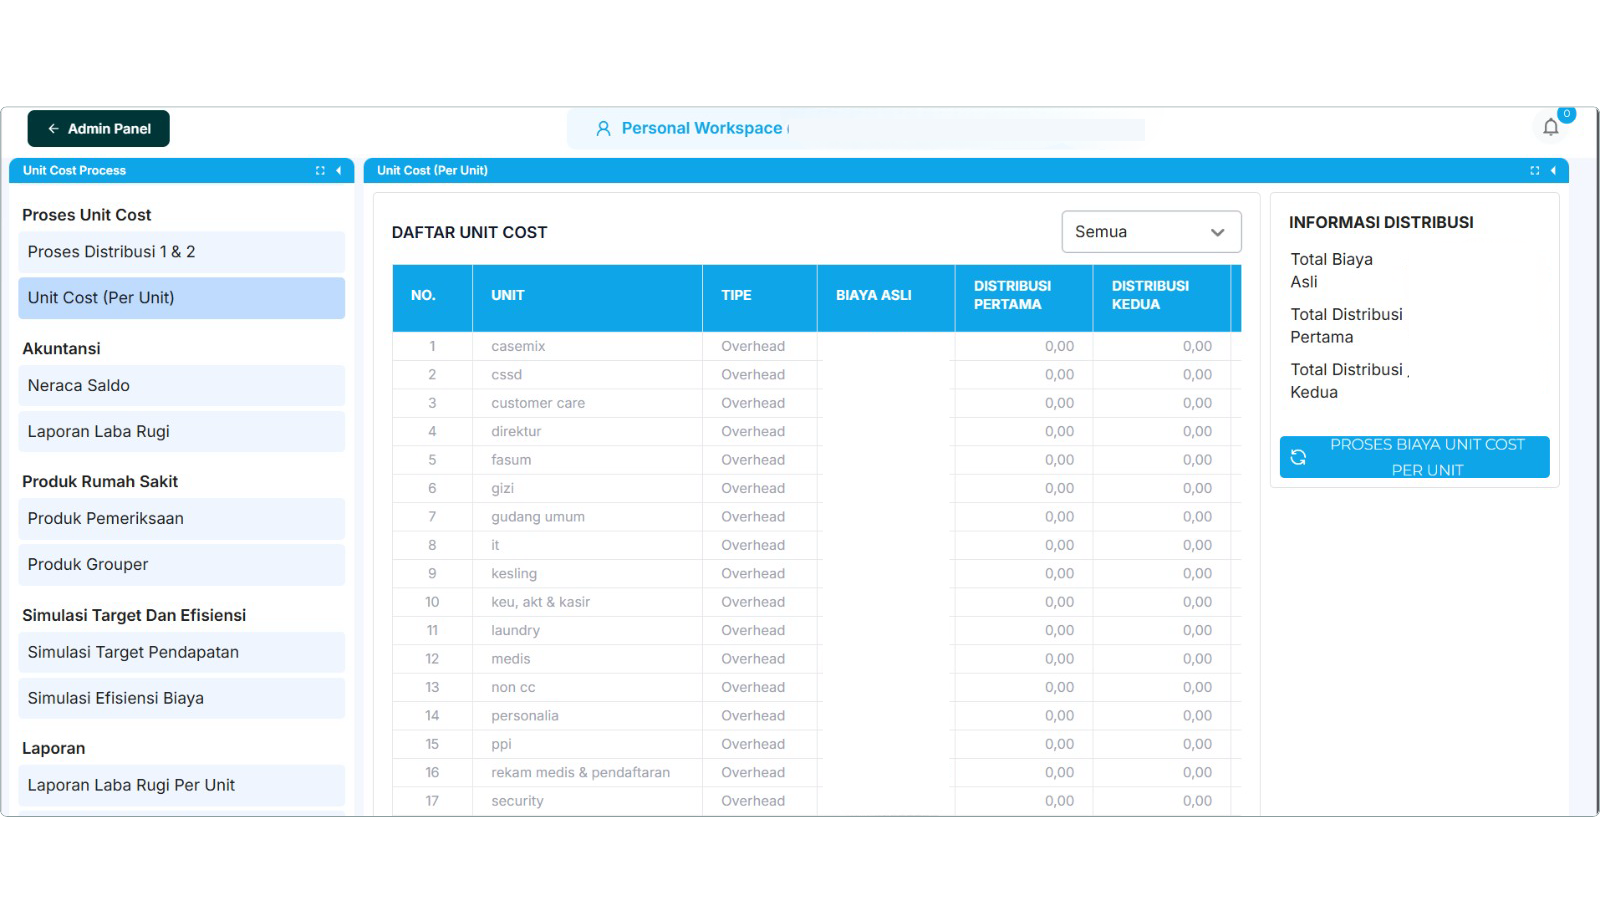Click the user icon beside Personal Workspace
This screenshot has height=900, width=1600.
coord(603,129)
